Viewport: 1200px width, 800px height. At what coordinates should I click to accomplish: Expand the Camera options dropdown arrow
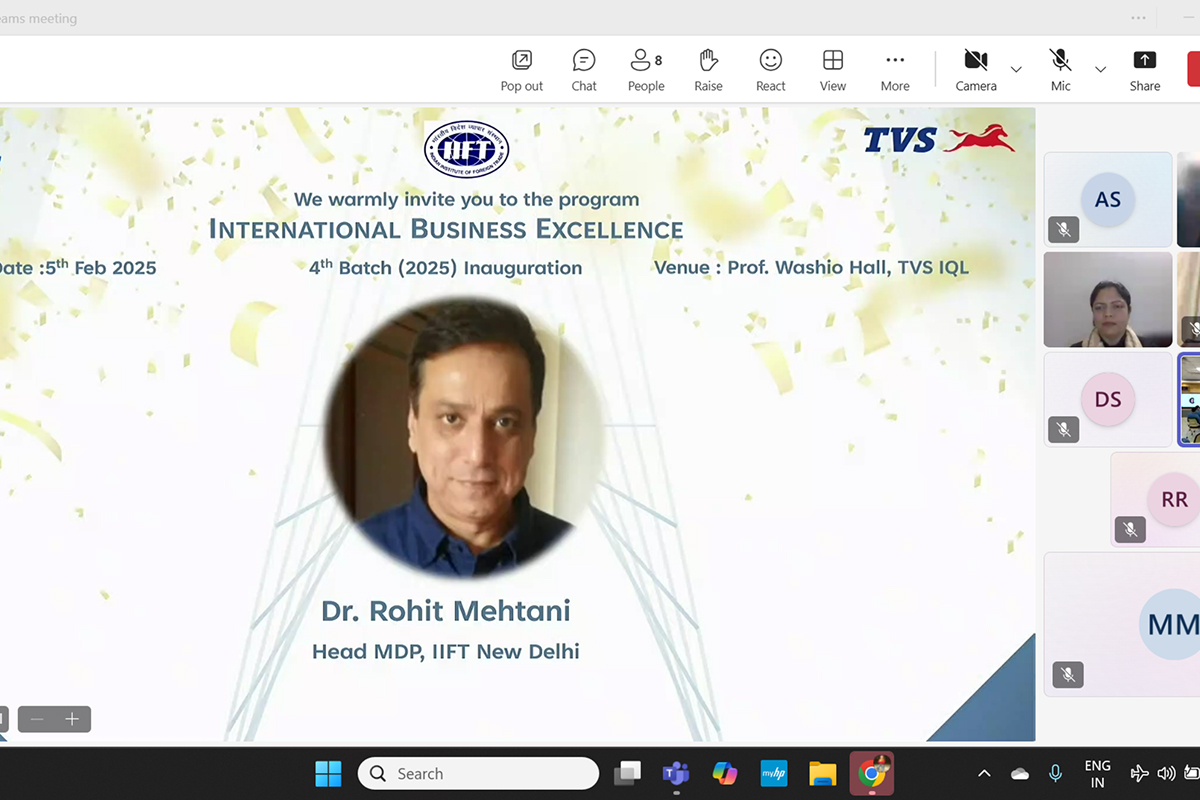tap(1016, 69)
